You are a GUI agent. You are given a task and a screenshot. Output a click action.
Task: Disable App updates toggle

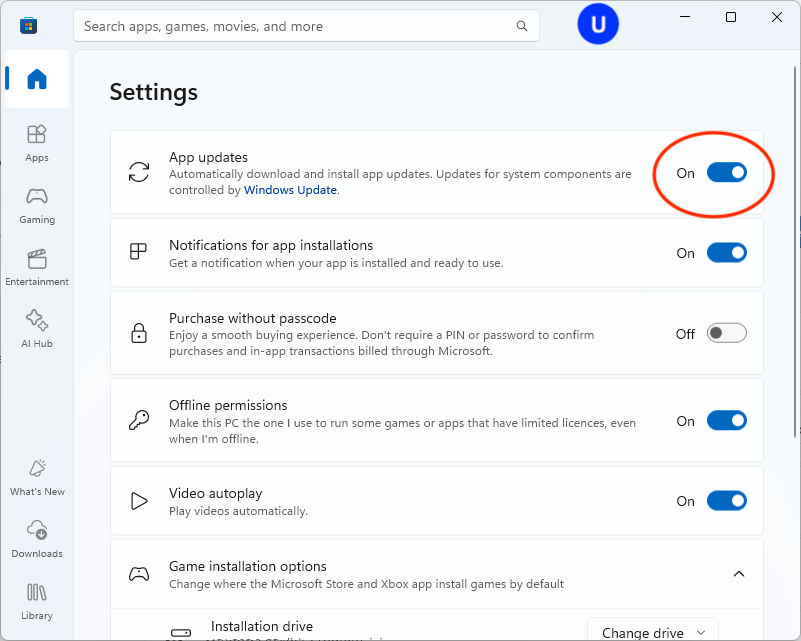point(727,172)
